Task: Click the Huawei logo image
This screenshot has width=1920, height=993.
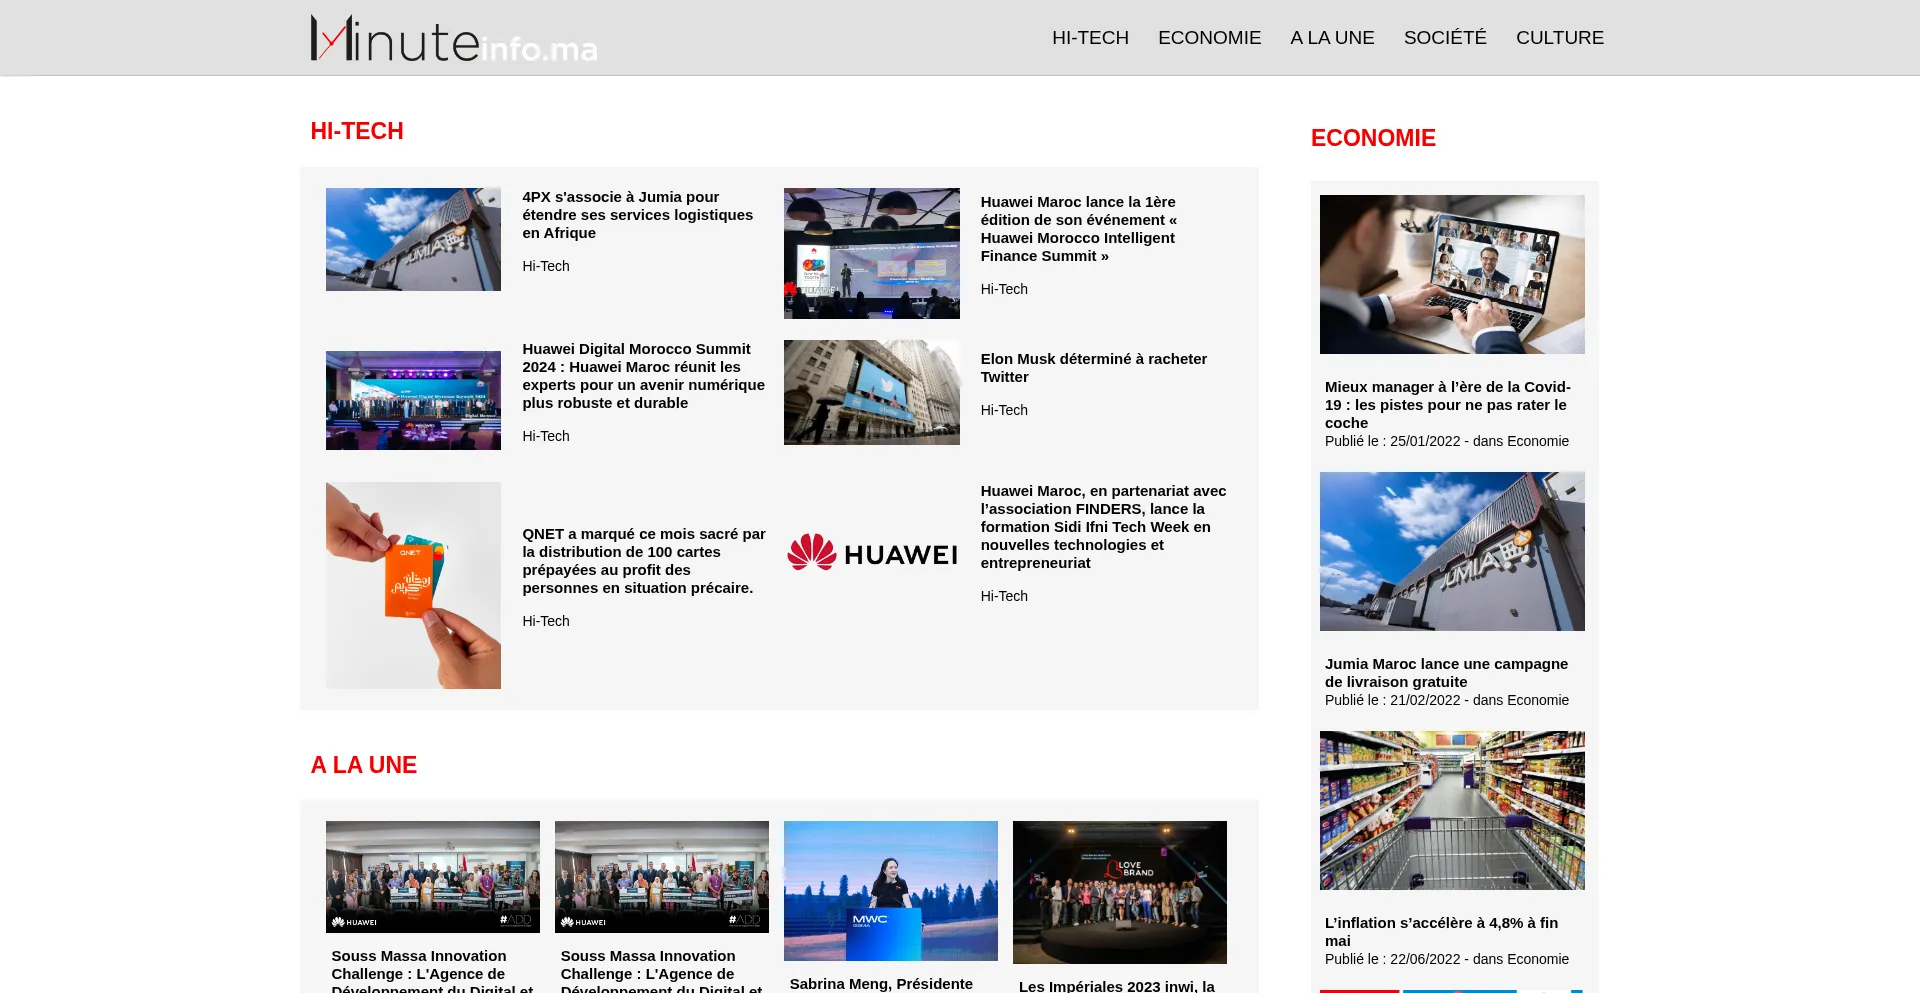Action: click(x=872, y=552)
